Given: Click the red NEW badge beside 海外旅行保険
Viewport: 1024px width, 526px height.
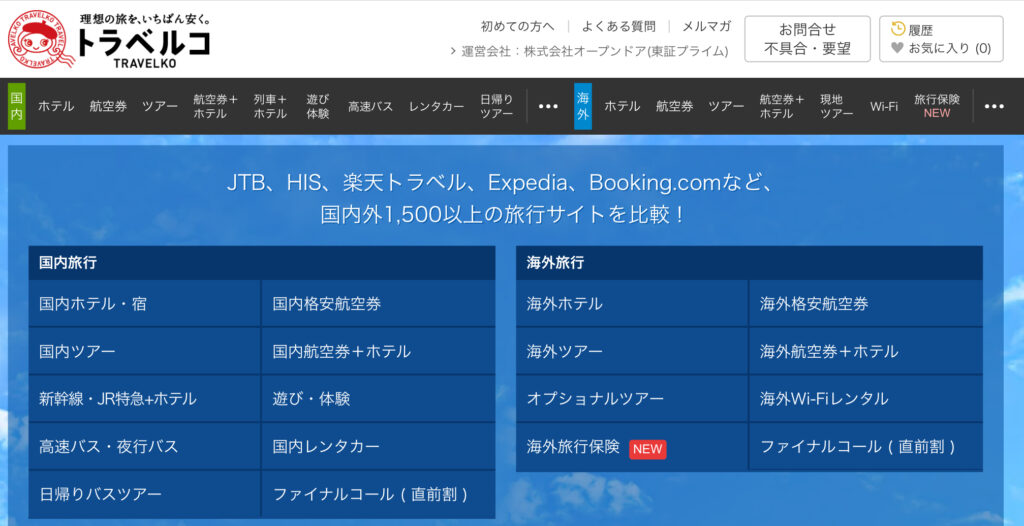Looking at the screenshot, I should [x=647, y=449].
